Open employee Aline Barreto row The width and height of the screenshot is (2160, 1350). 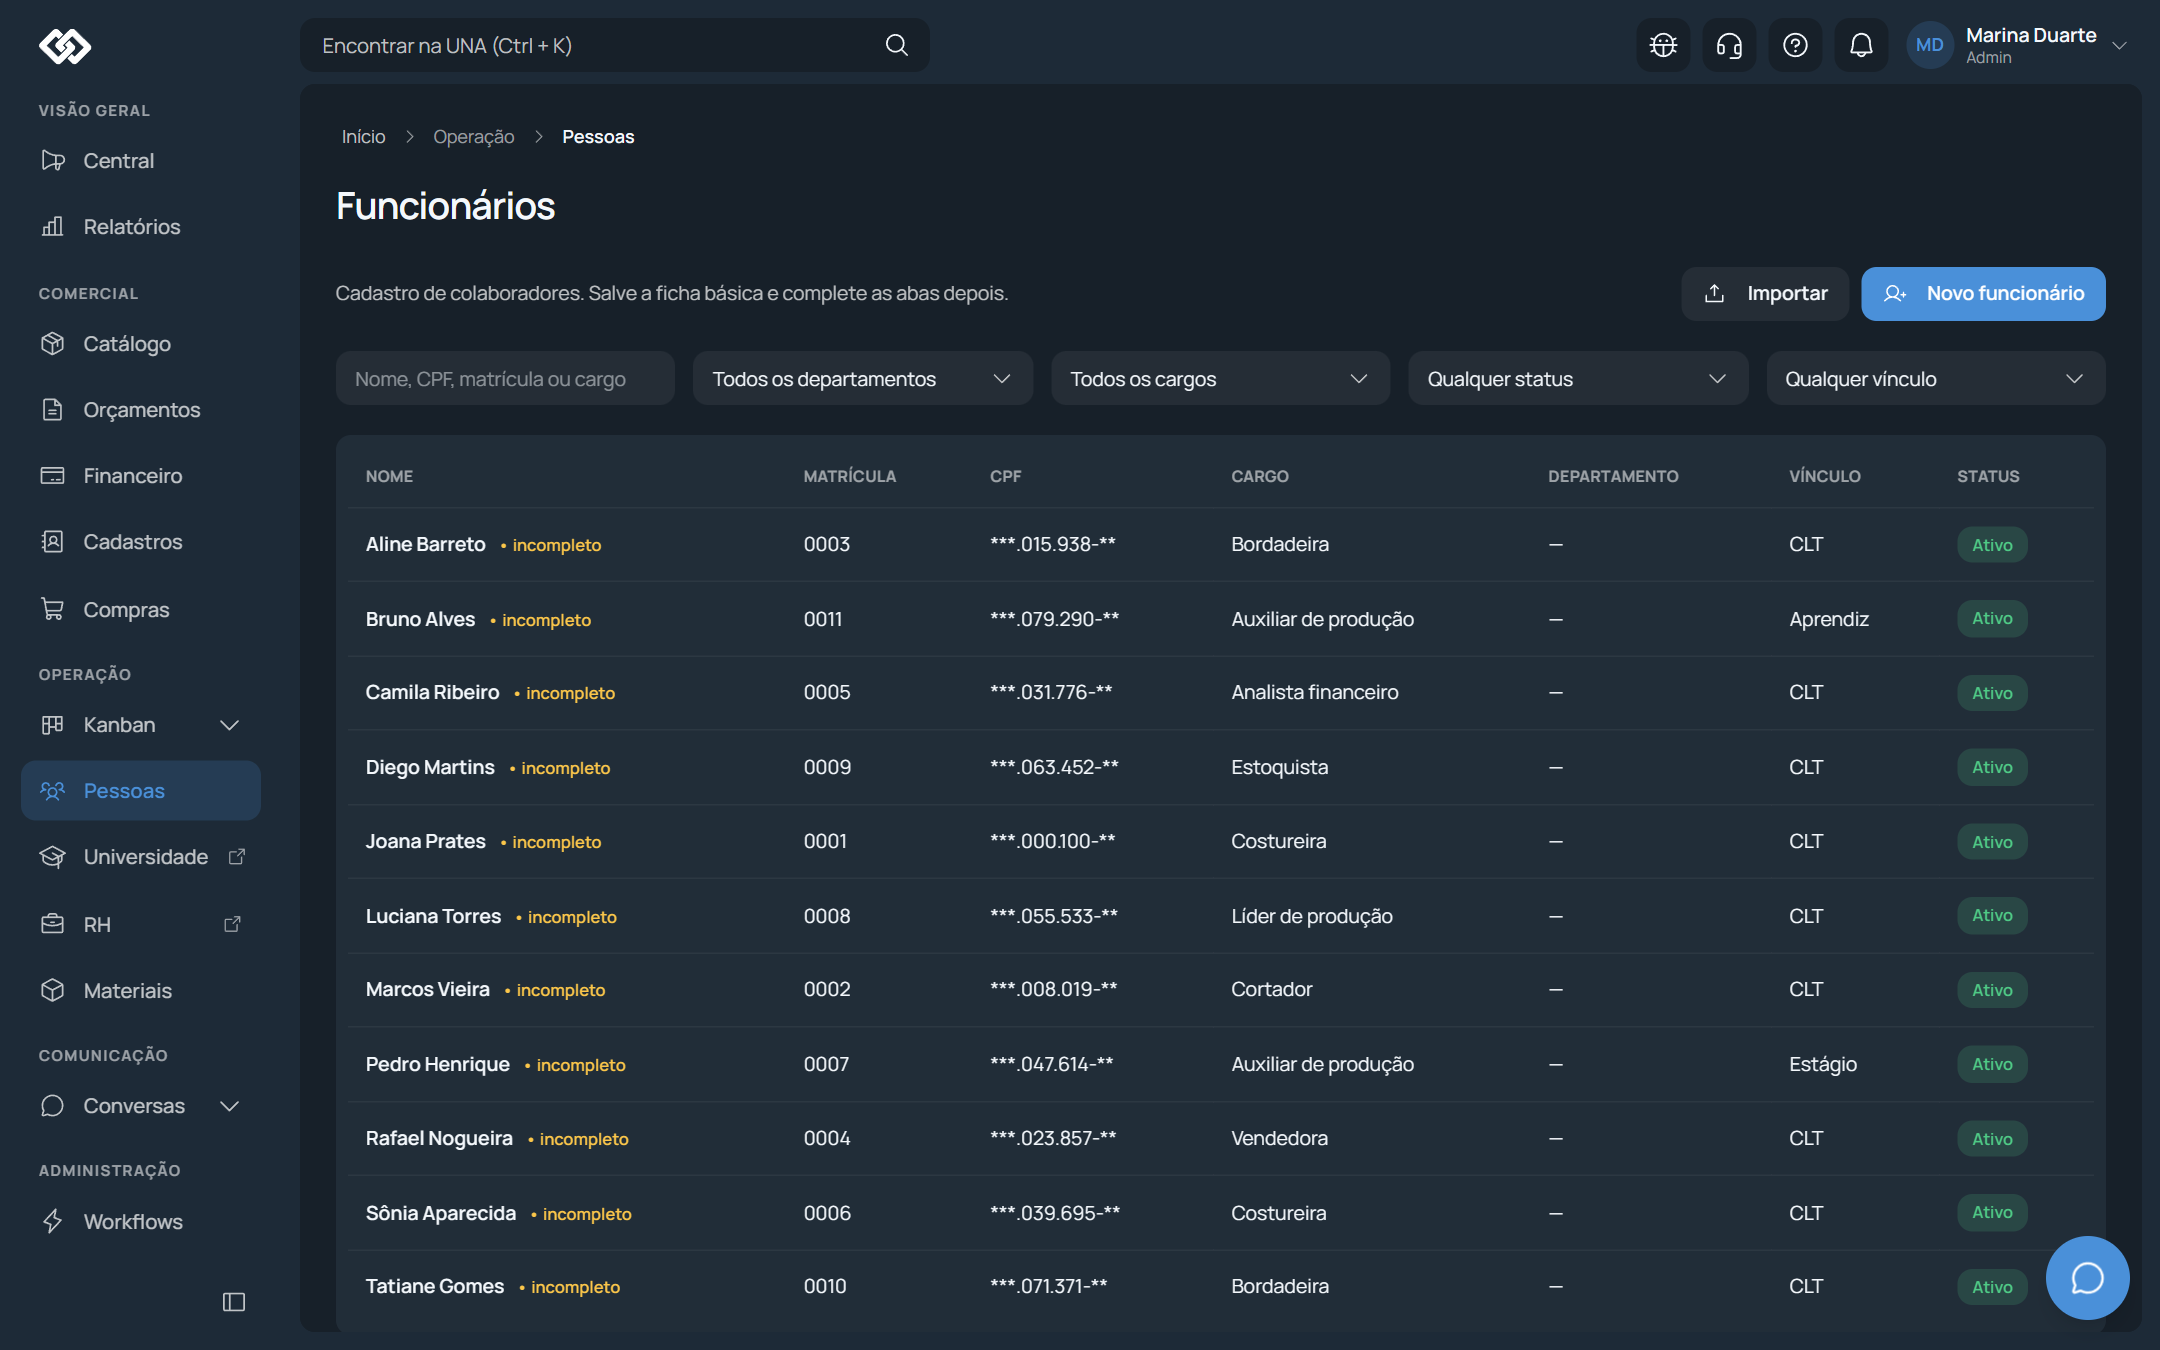pyautogui.click(x=1220, y=544)
